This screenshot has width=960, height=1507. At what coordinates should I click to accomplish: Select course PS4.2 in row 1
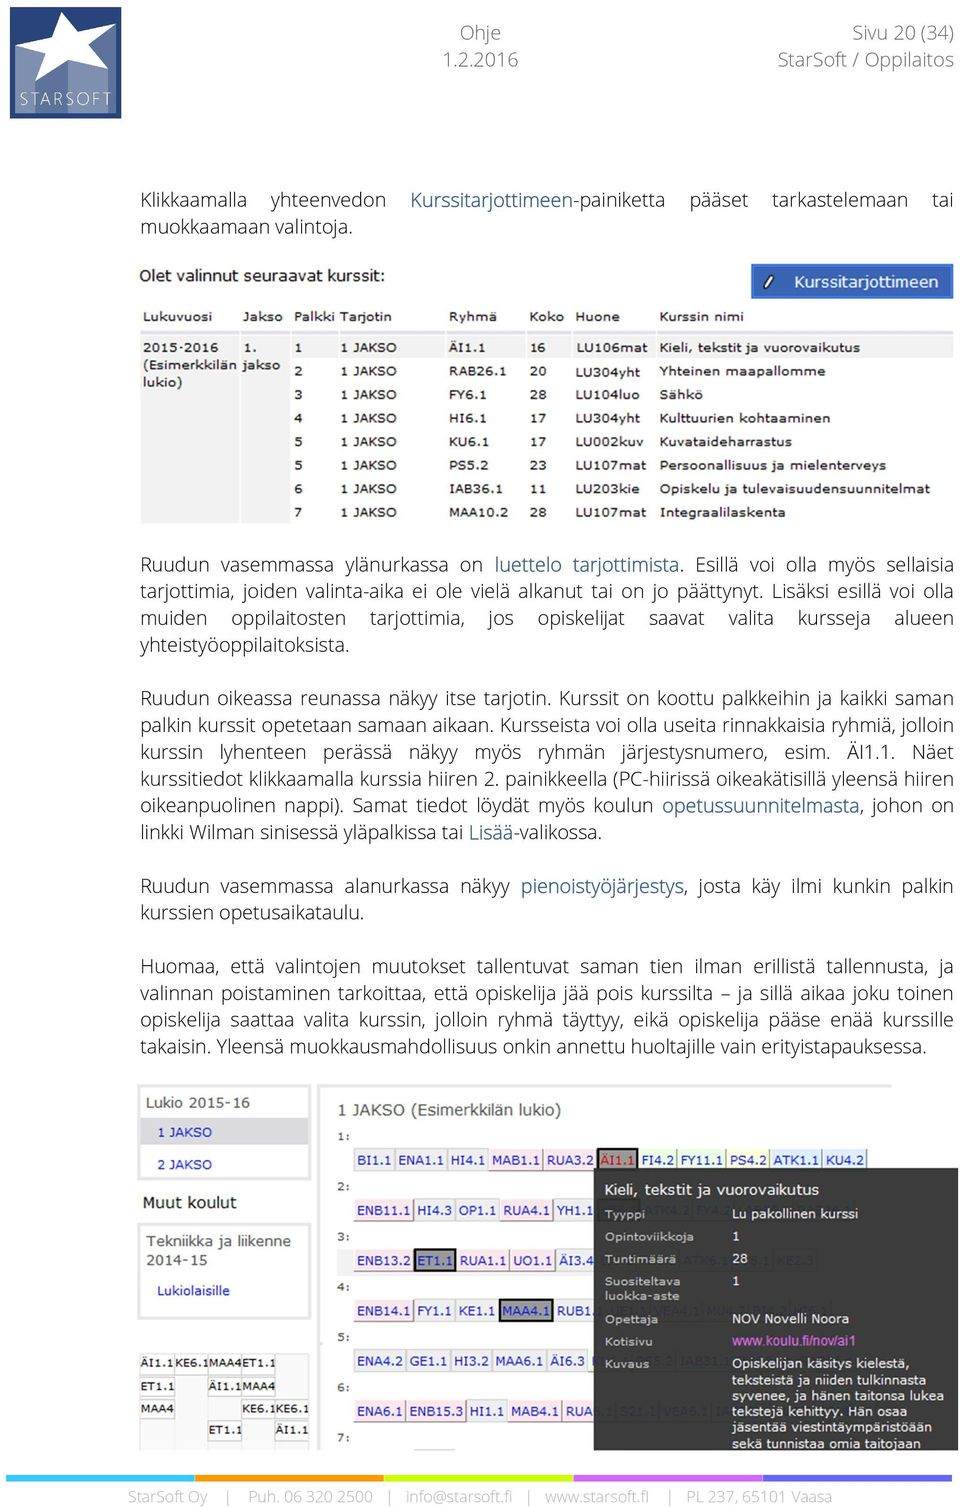point(748,1160)
